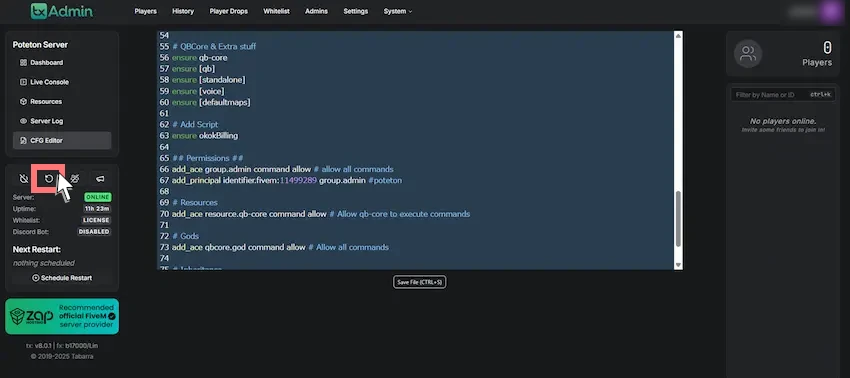
Task: Click the editor vertical scrollbar thumb
Action: (678, 219)
